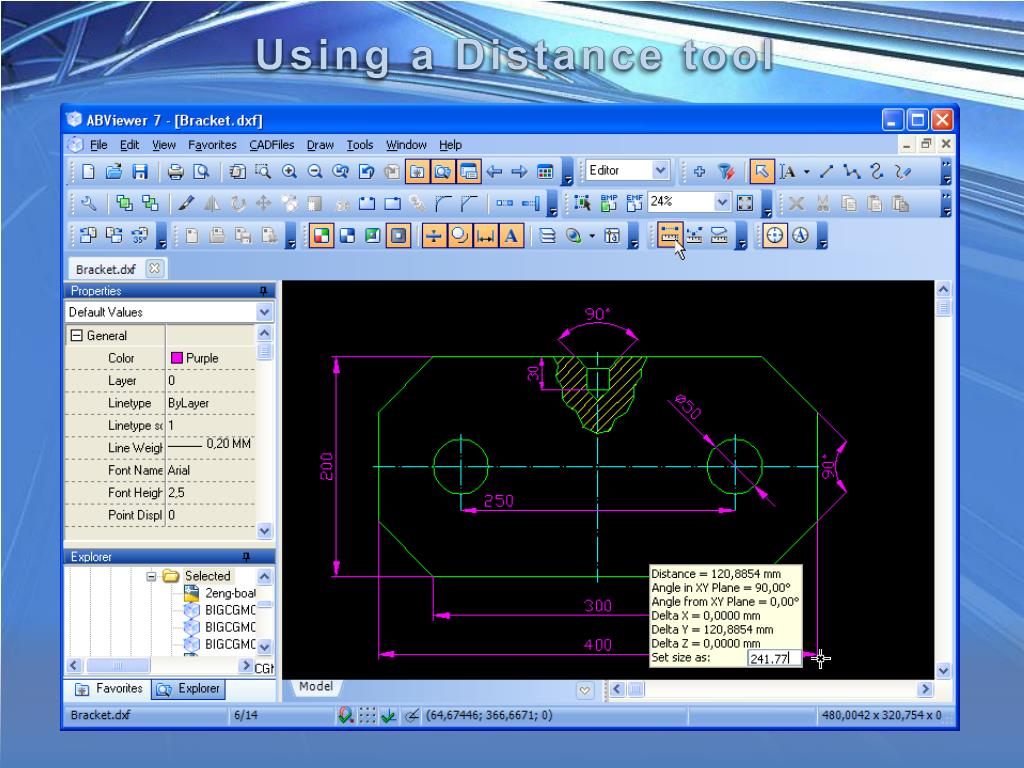Open the Text tool dropdown arrow
1024x768 pixels.
pos(807,172)
